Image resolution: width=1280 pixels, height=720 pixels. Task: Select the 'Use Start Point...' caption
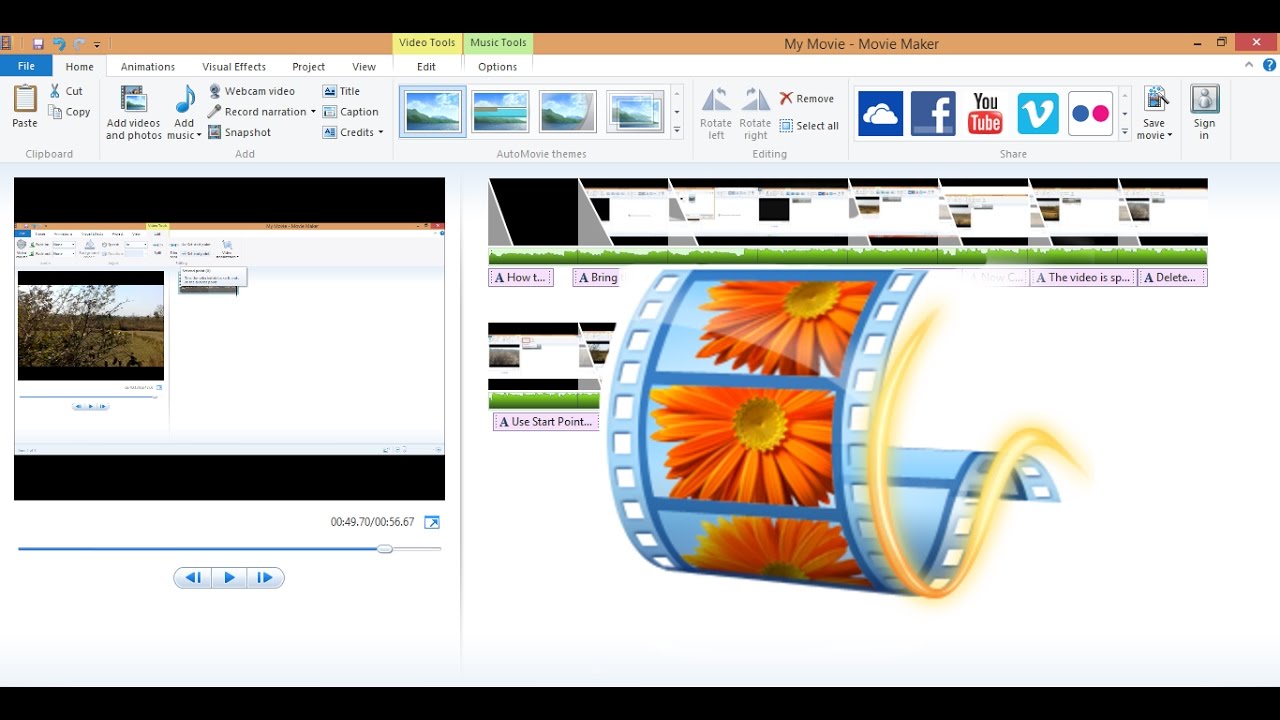(546, 422)
